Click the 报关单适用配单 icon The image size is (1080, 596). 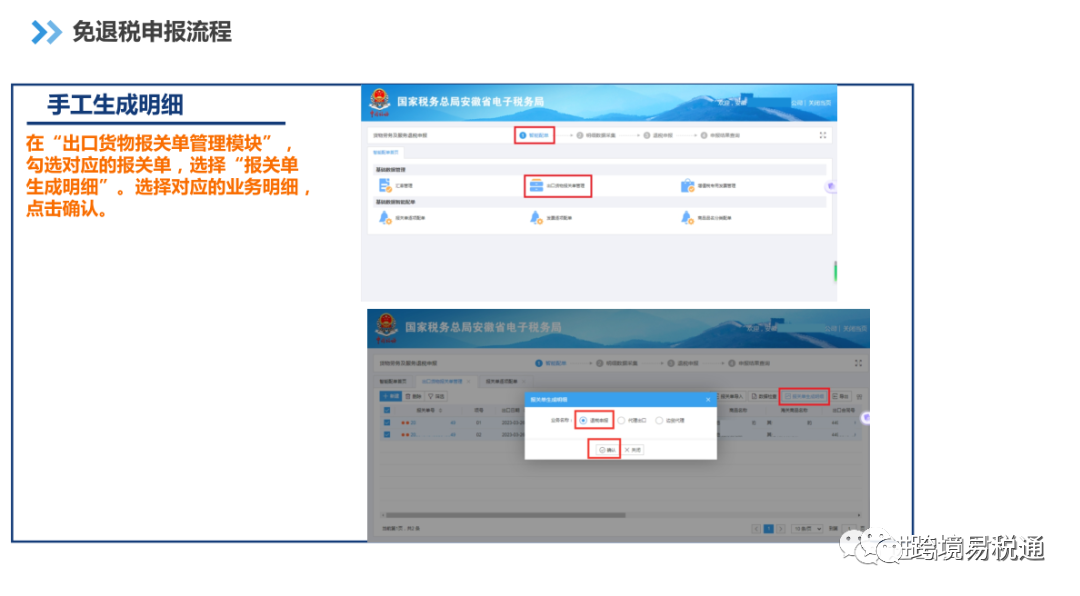pyautogui.click(x=384, y=217)
